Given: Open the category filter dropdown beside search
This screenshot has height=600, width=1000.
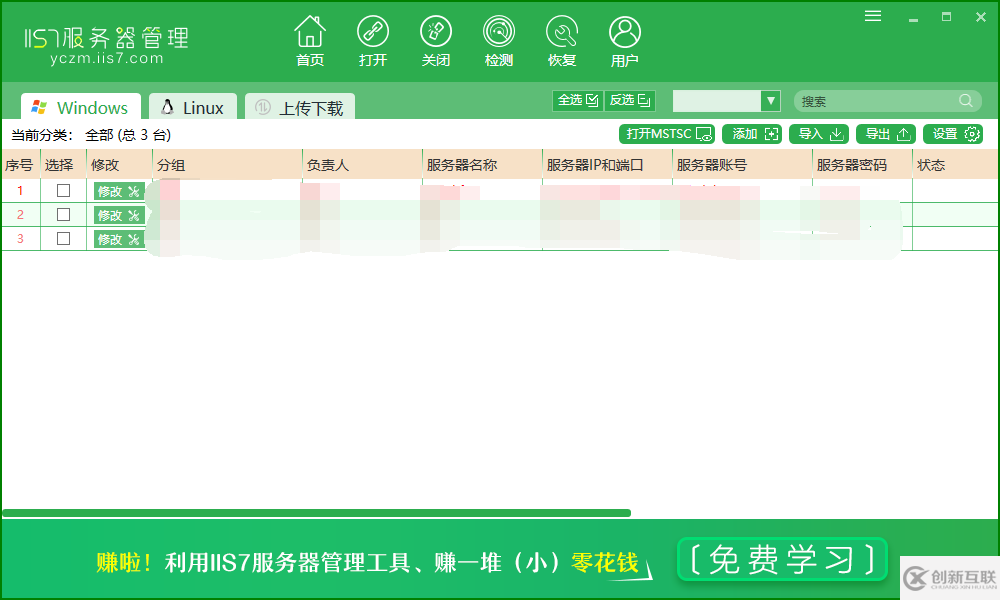Looking at the screenshot, I should (769, 100).
